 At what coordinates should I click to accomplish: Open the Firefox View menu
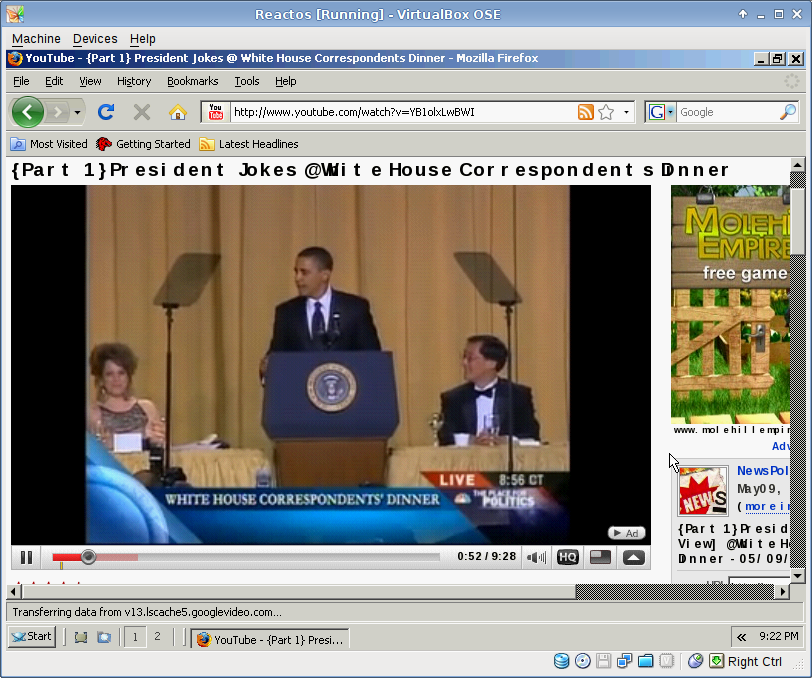90,81
